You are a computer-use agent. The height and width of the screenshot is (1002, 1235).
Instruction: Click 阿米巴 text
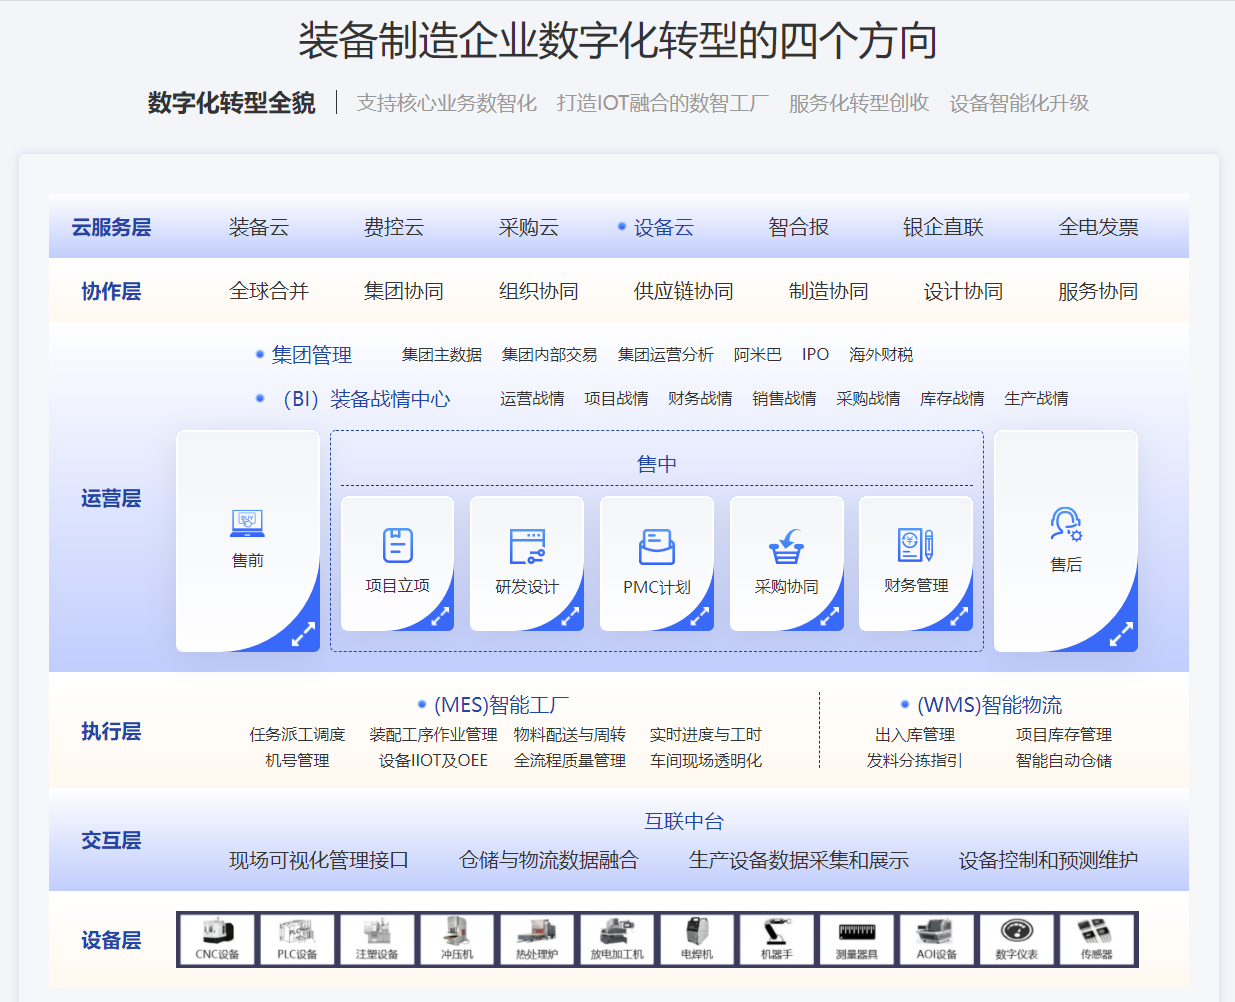tap(758, 355)
